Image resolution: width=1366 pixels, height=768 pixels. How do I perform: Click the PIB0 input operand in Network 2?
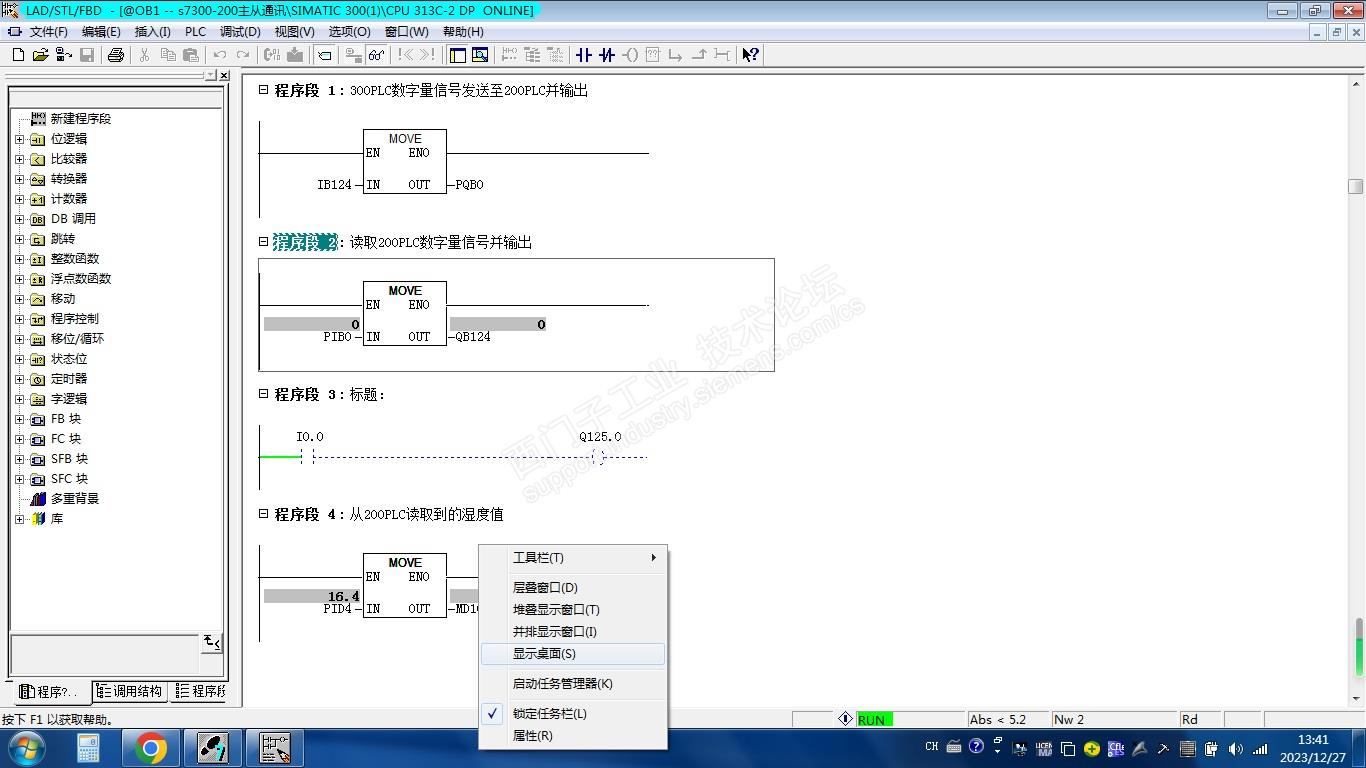click(338, 337)
